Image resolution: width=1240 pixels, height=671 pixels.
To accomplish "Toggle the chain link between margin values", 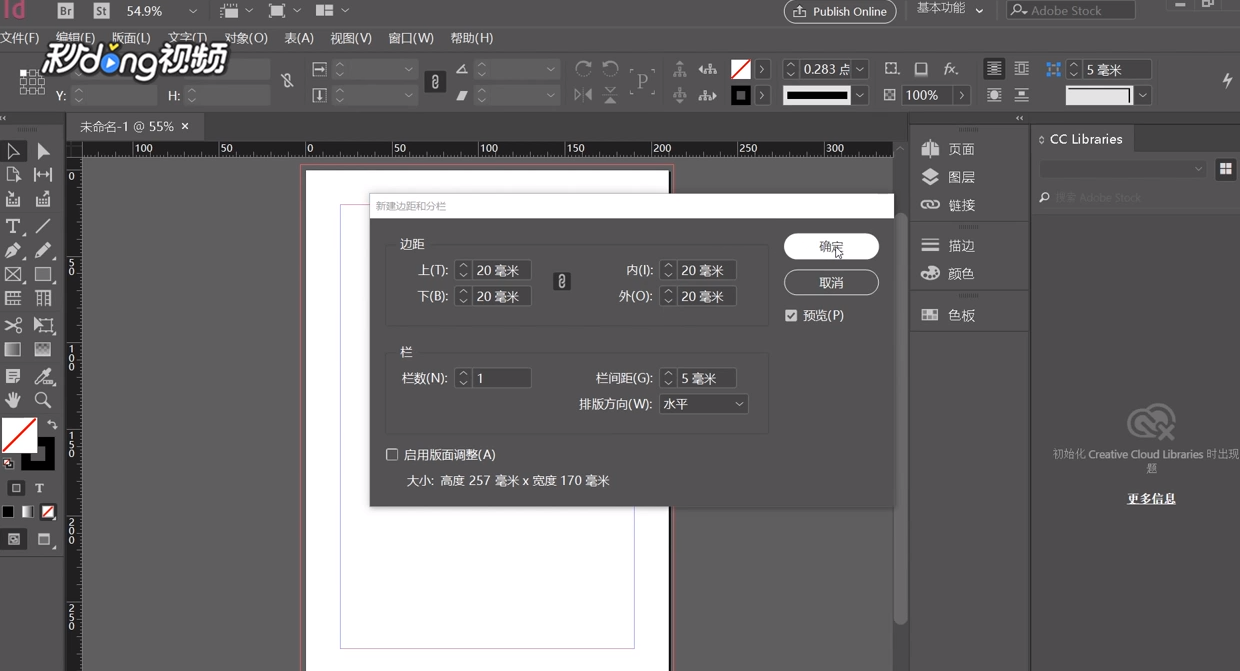I will [562, 281].
